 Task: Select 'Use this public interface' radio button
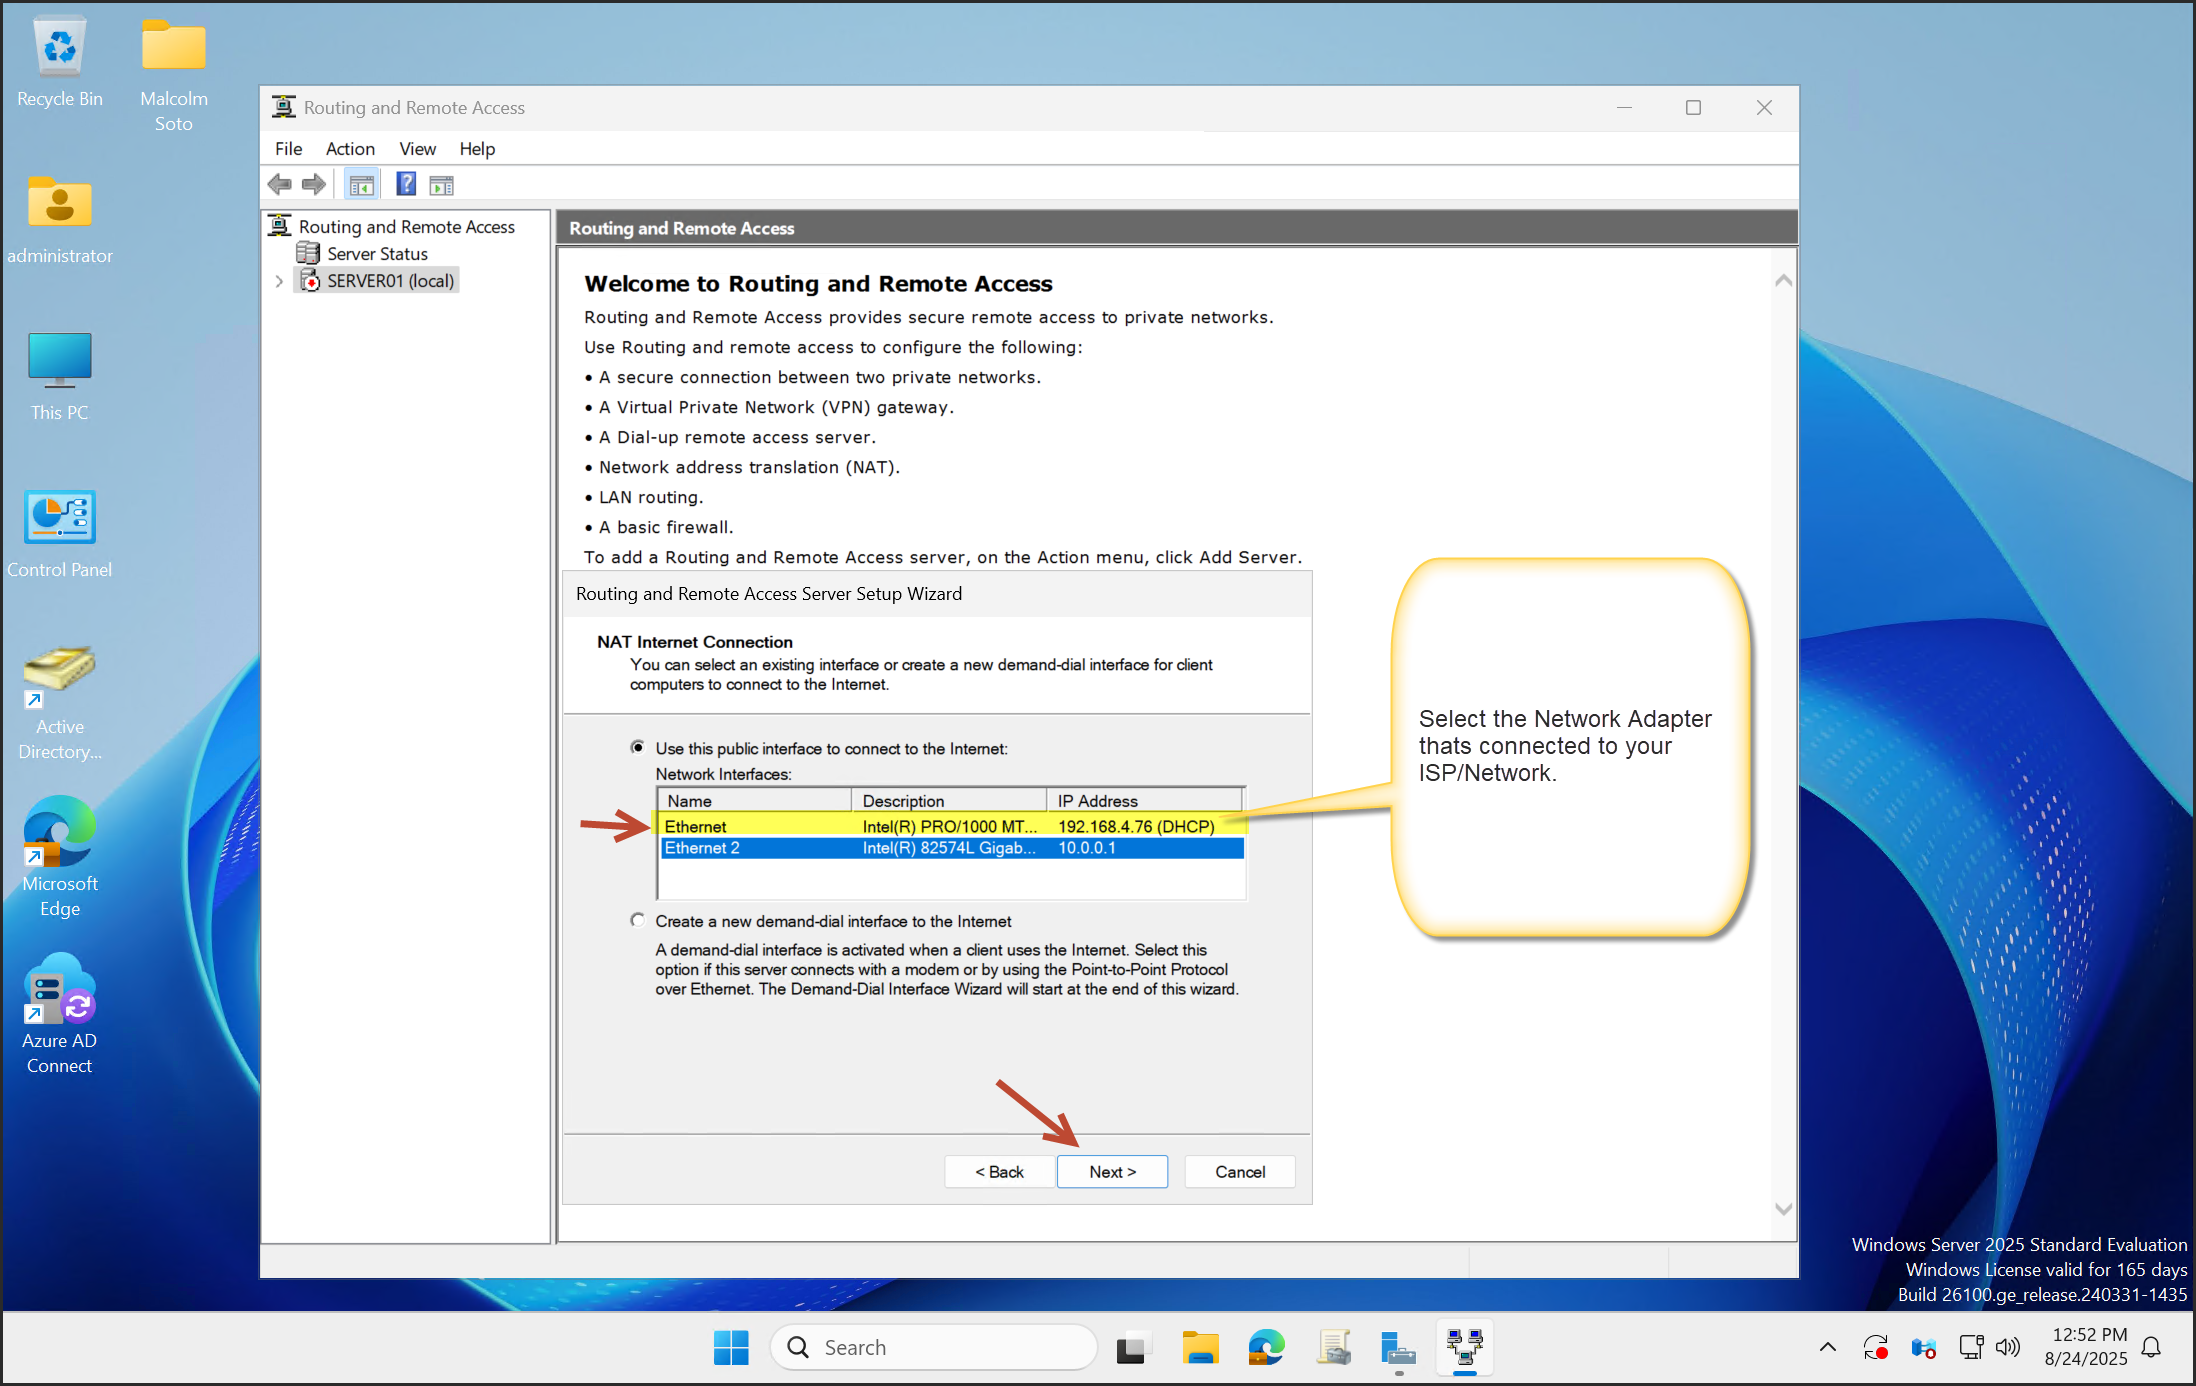coord(638,748)
